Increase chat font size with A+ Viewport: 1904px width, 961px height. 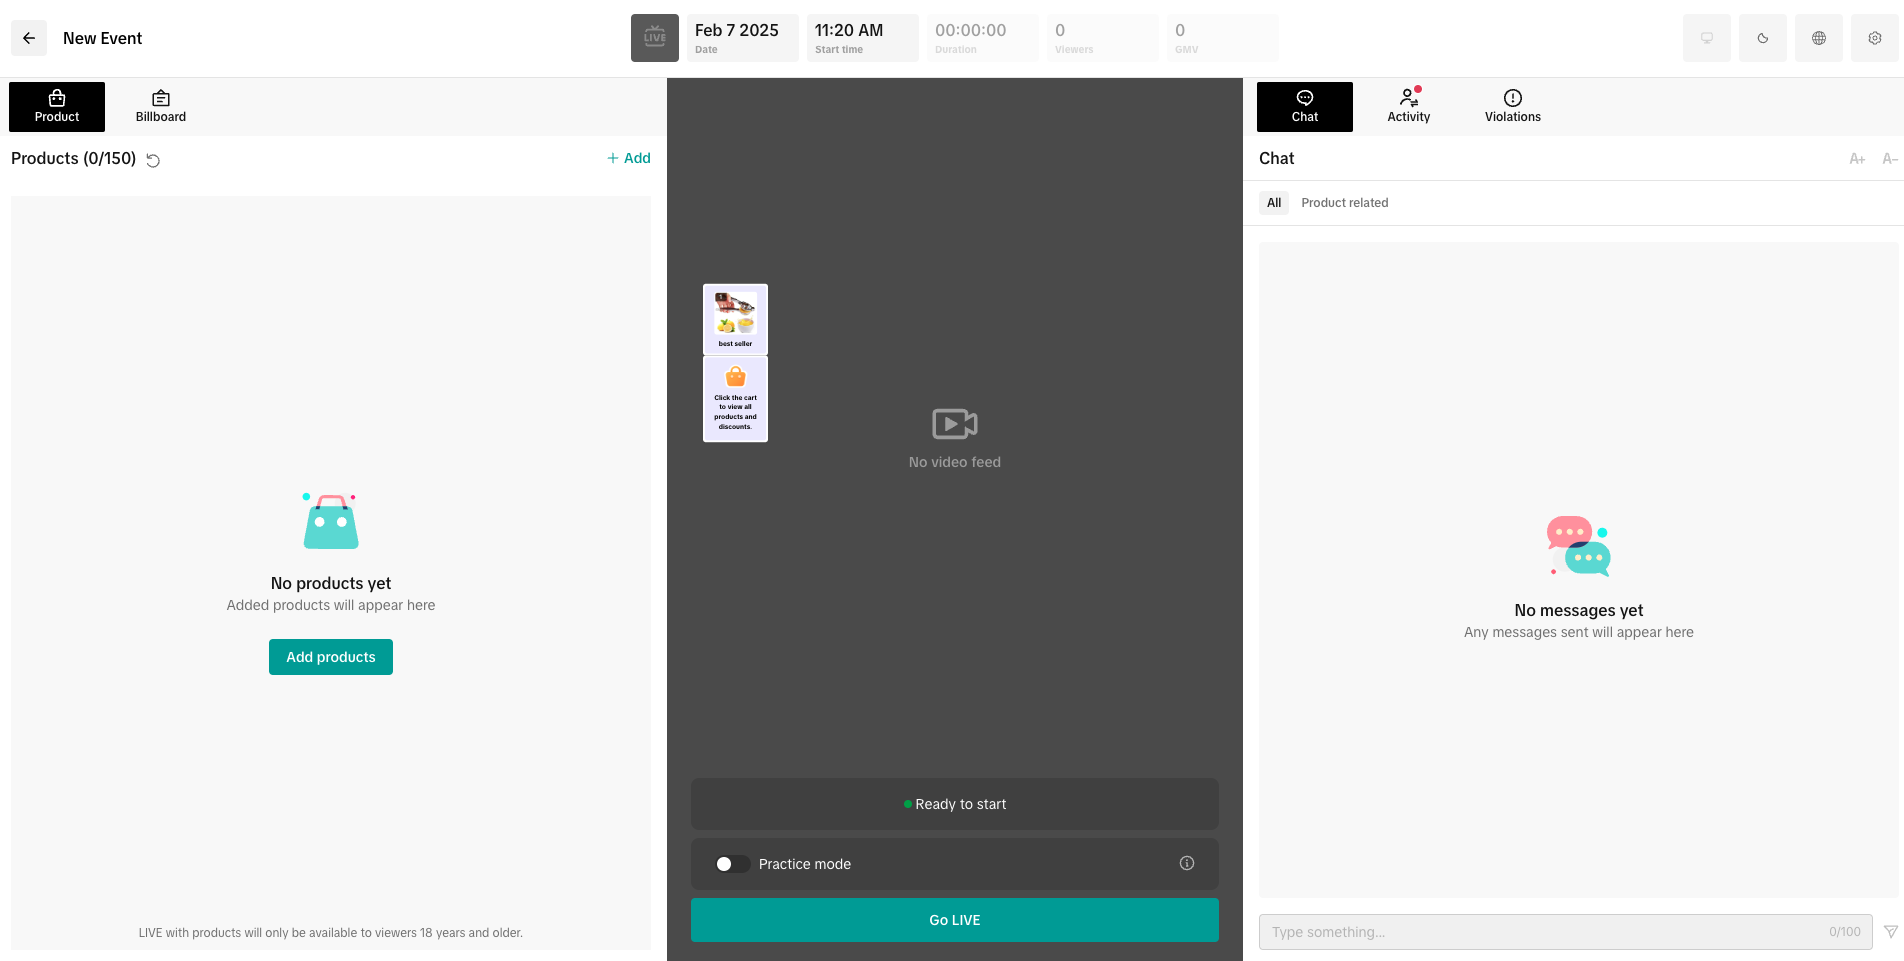click(x=1857, y=159)
